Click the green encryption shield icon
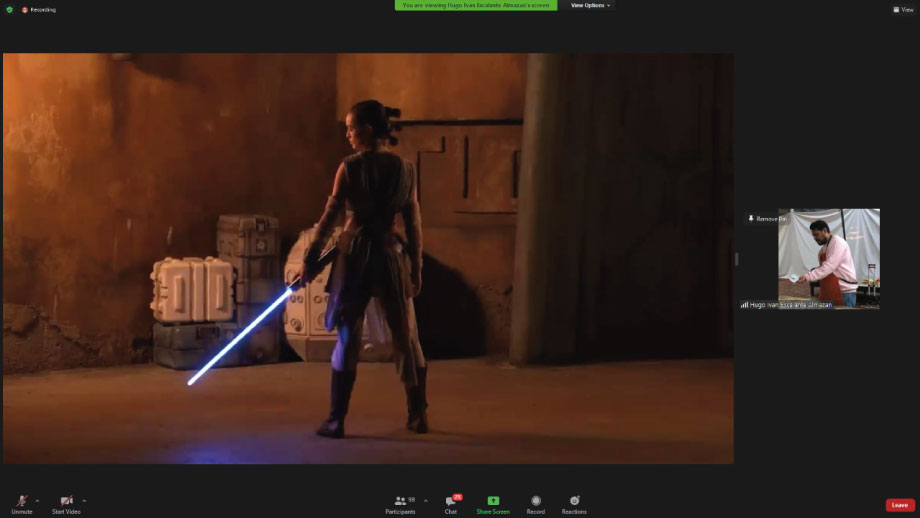The height and width of the screenshot is (518, 920). click(9, 10)
